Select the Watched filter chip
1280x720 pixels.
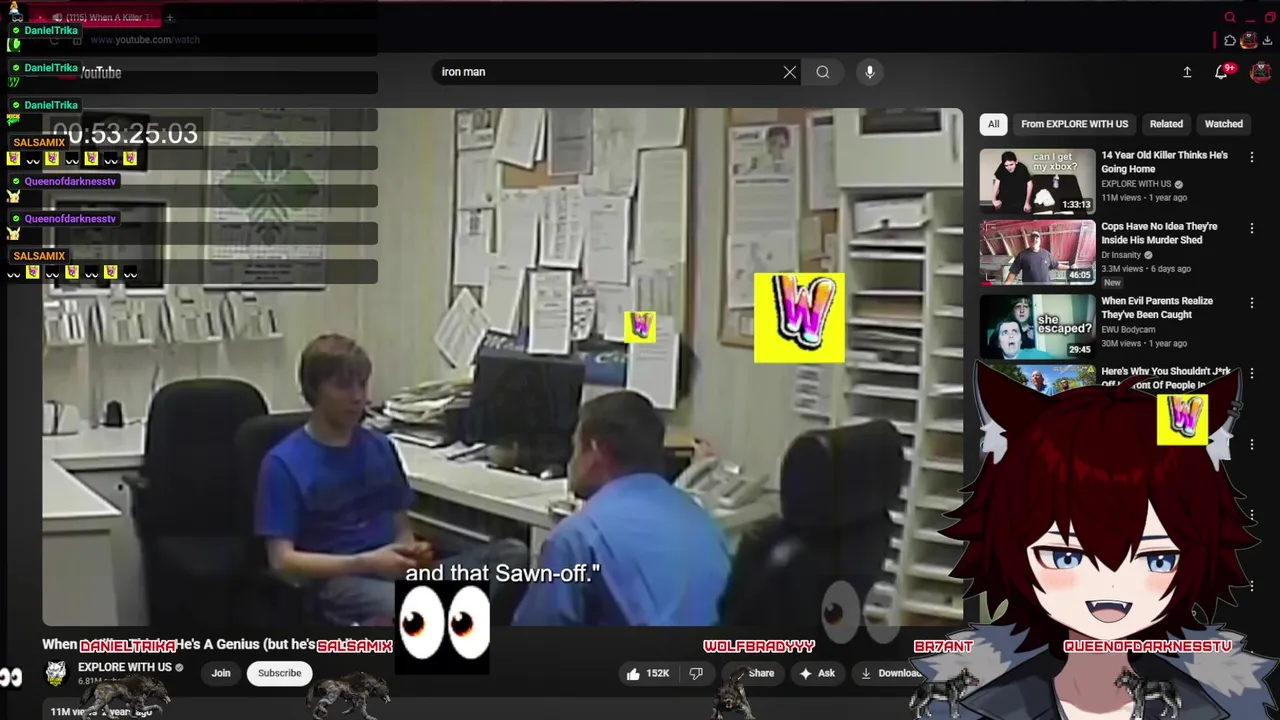pyautogui.click(x=1223, y=124)
